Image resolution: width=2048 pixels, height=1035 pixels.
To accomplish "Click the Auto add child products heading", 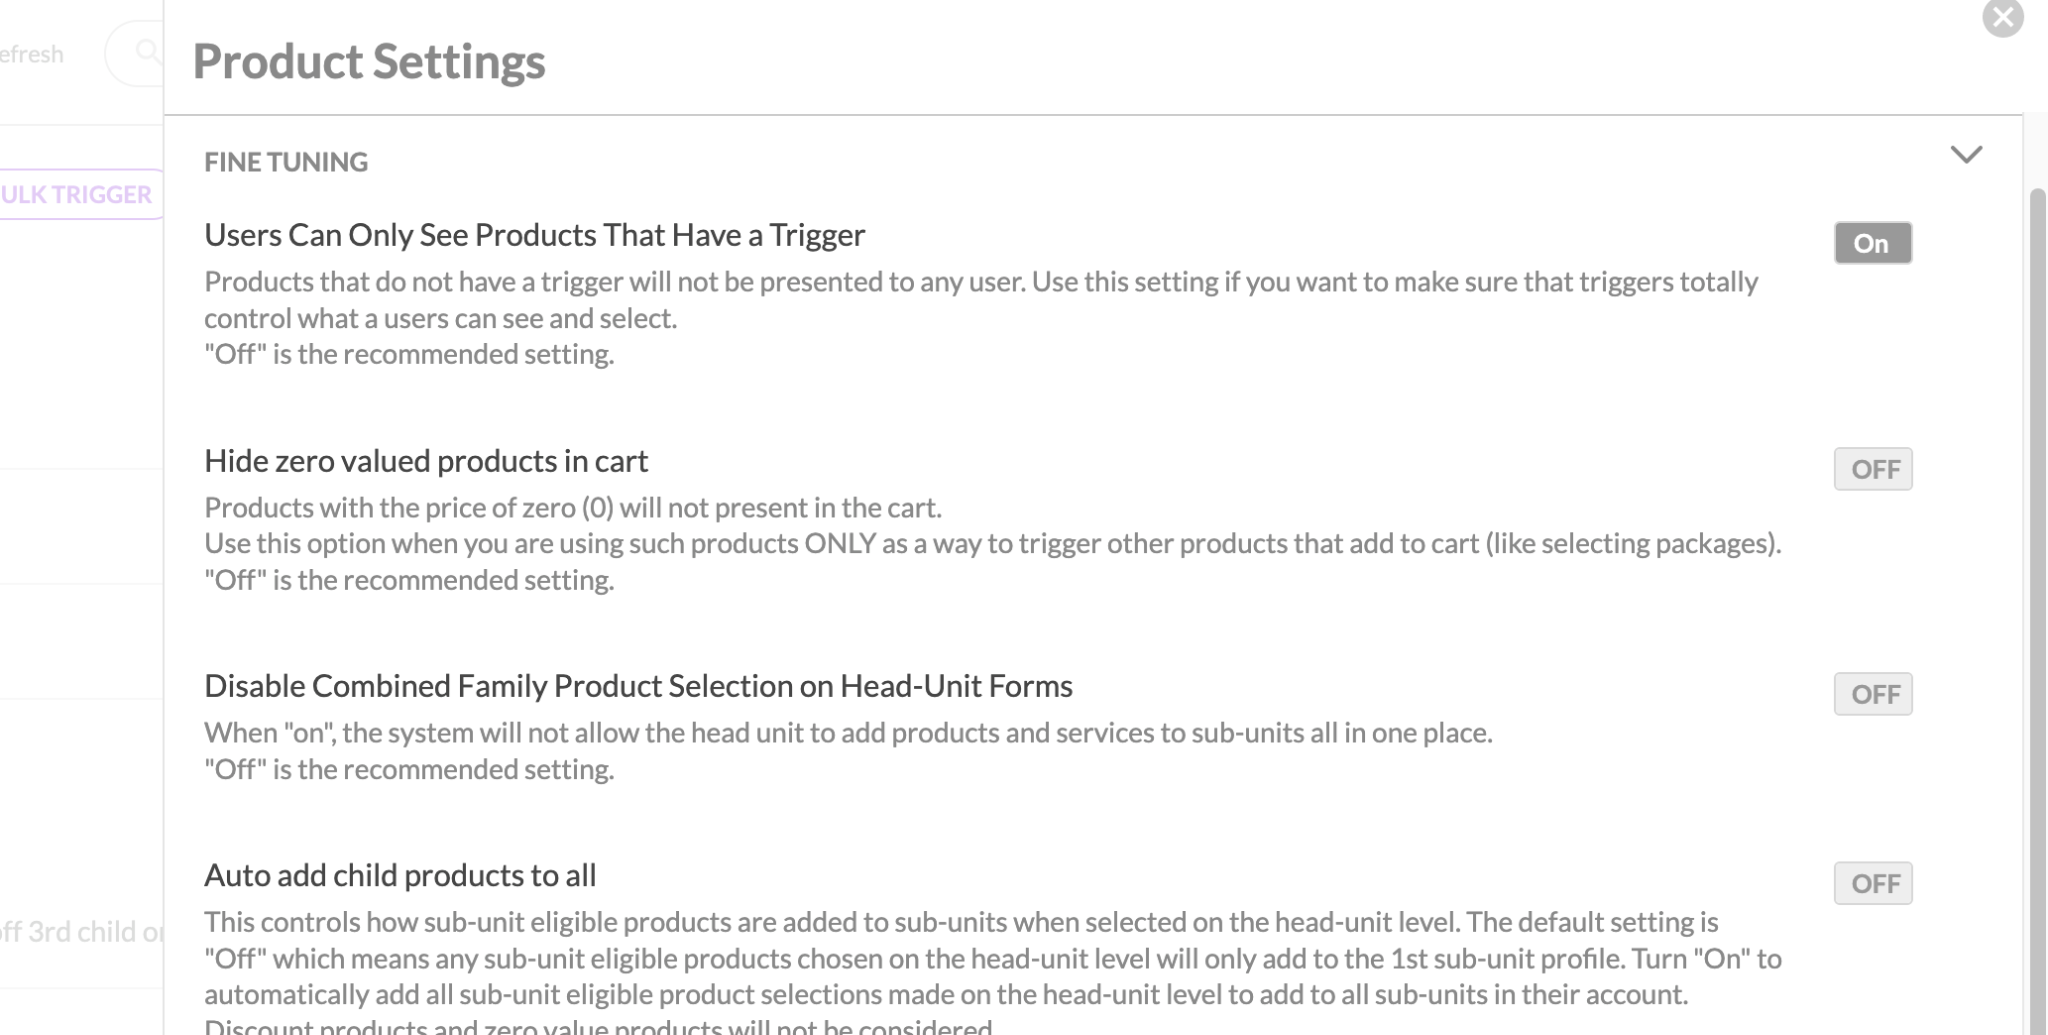I will [x=400, y=875].
